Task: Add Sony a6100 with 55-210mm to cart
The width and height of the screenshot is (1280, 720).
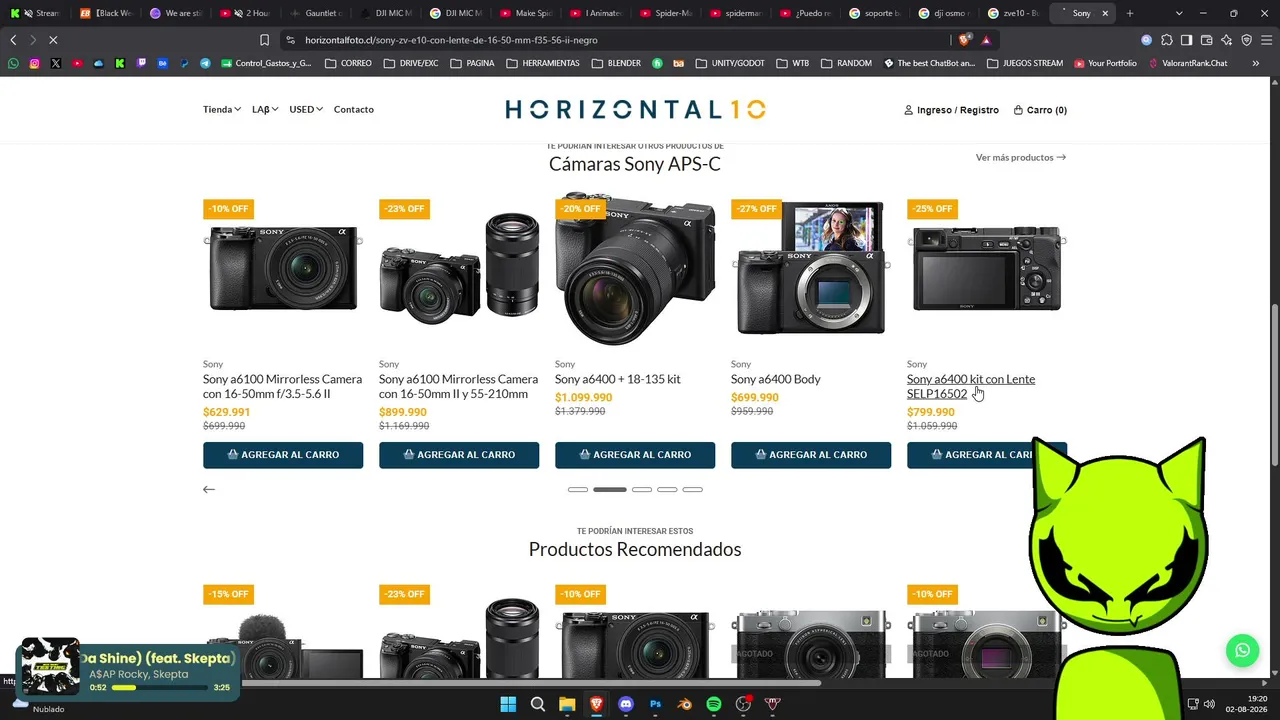Action: 459,455
